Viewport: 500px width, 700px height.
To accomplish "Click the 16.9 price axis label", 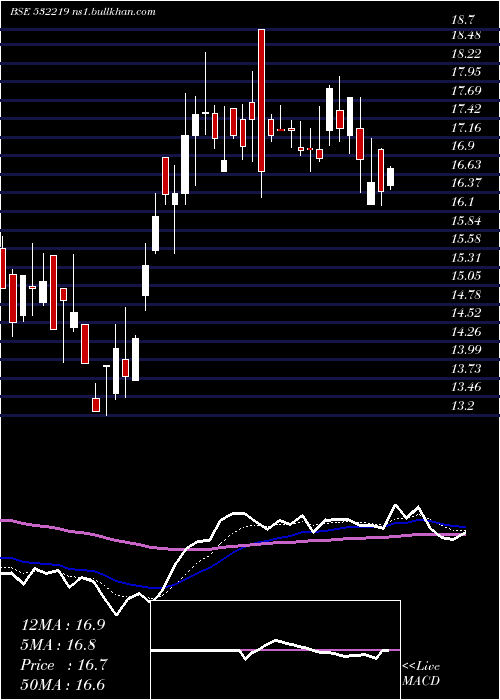I will (463, 146).
